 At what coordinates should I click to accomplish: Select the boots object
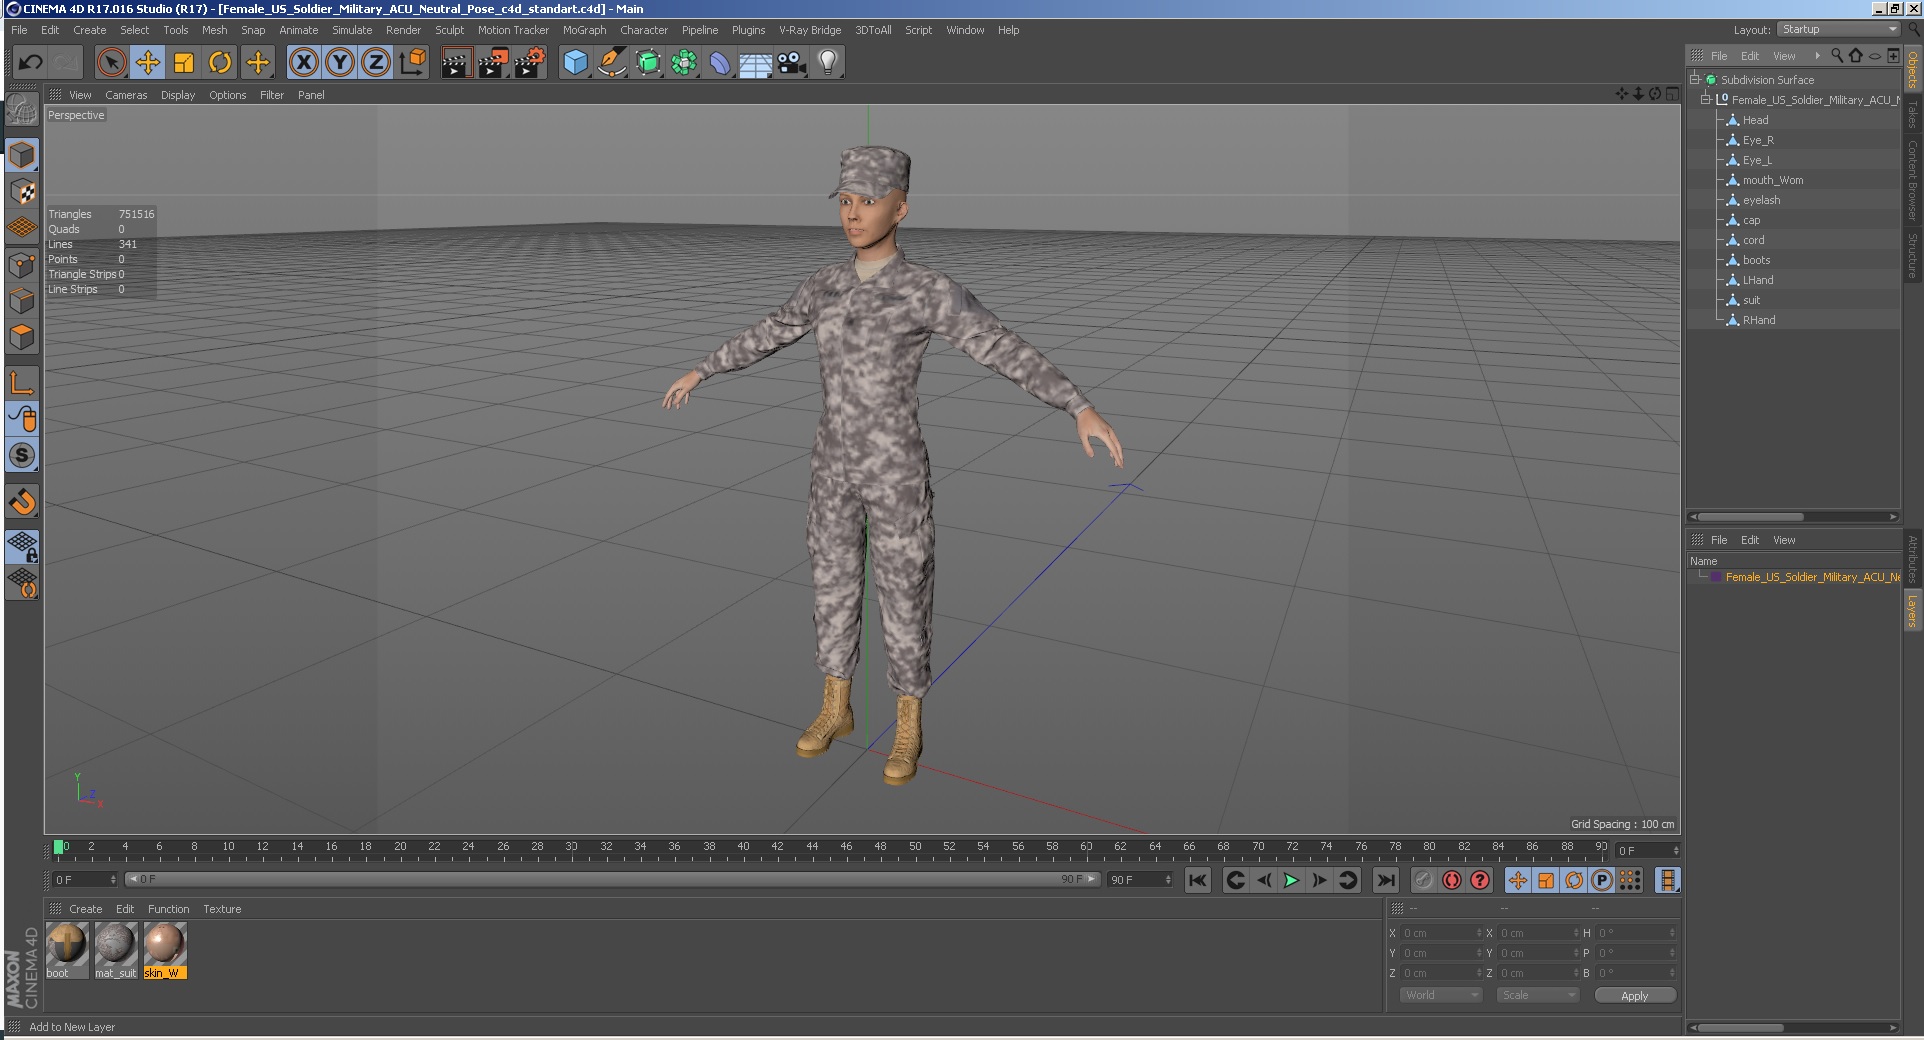coord(1756,260)
